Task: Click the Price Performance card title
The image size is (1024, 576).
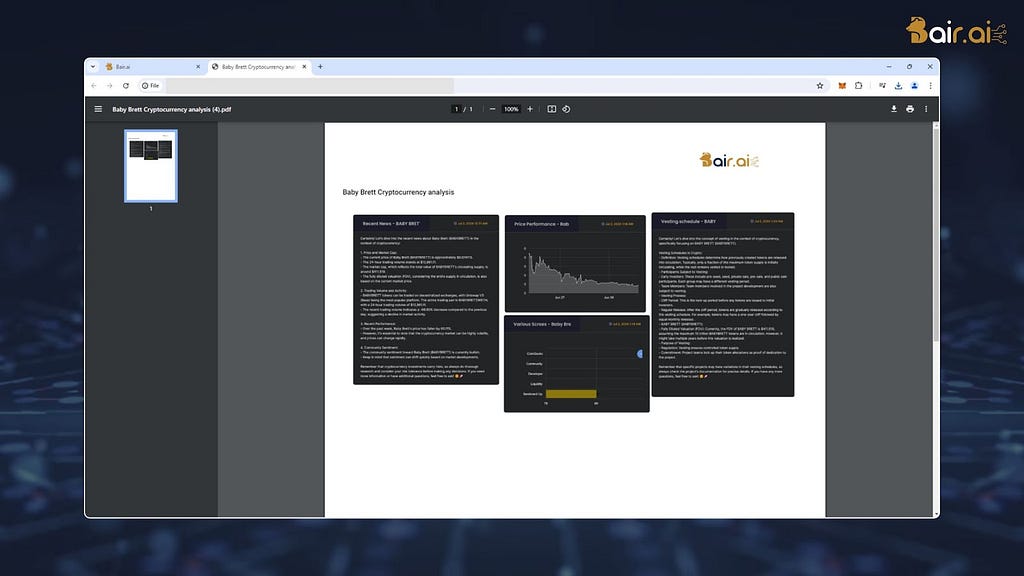Action: (541, 224)
